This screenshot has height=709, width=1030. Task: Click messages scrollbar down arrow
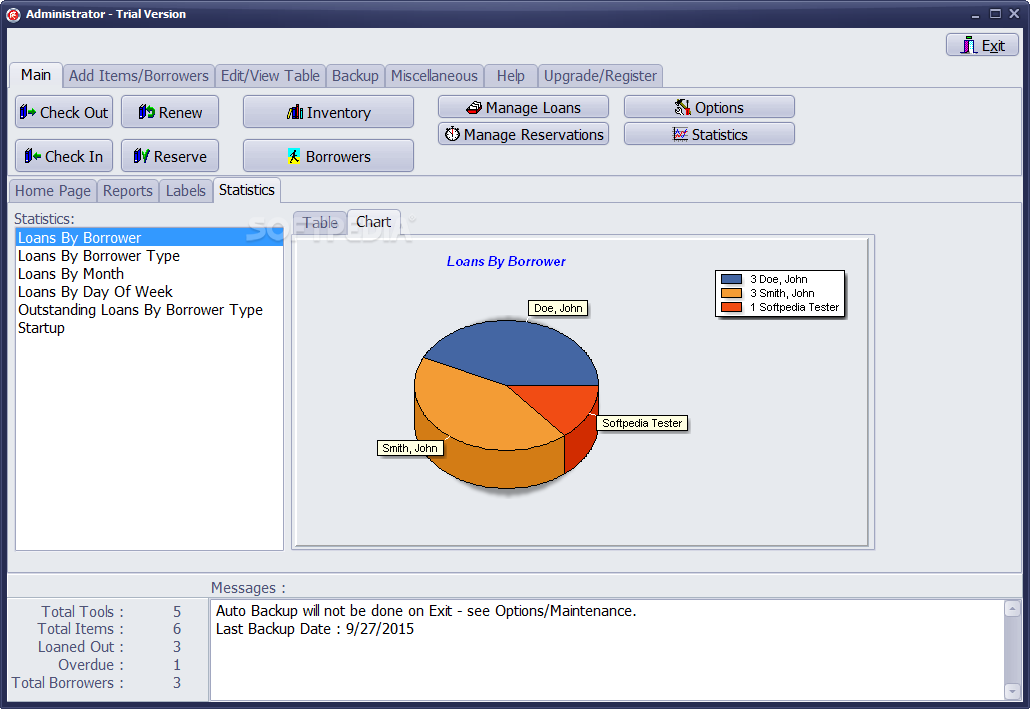1012,691
